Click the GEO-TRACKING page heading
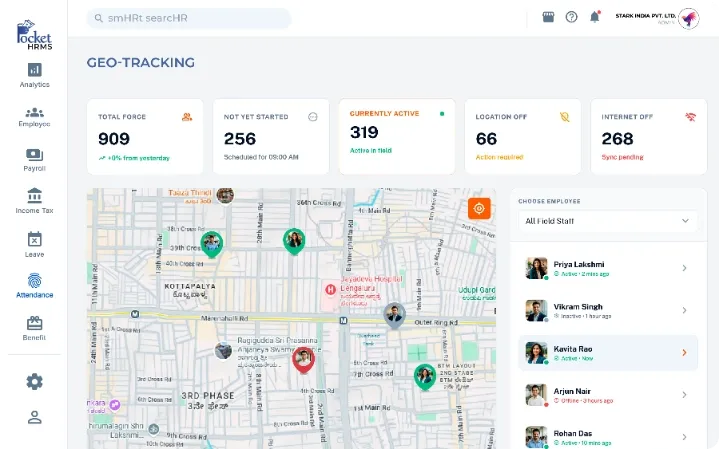Image resolution: width=719 pixels, height=449 pixels. click(141, 62)
